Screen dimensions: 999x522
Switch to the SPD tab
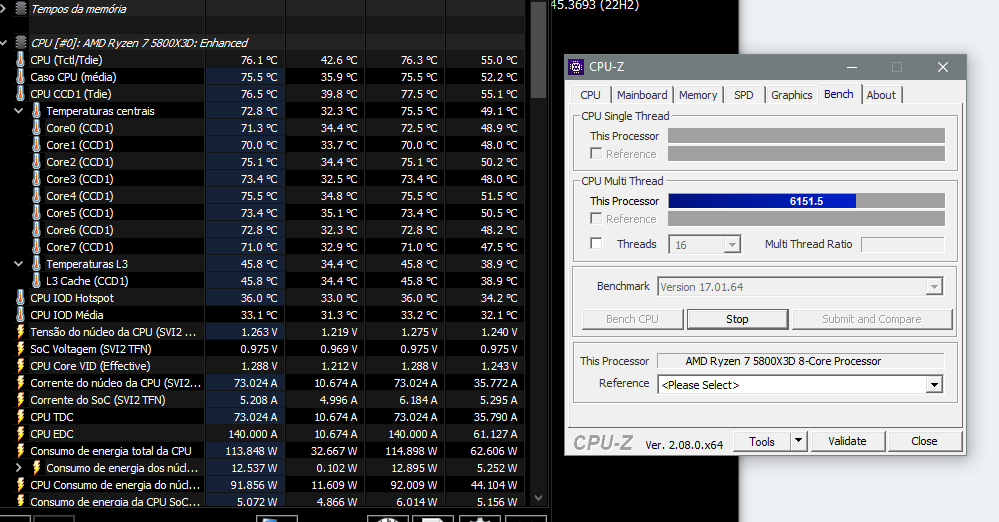(x=744, y=95)
